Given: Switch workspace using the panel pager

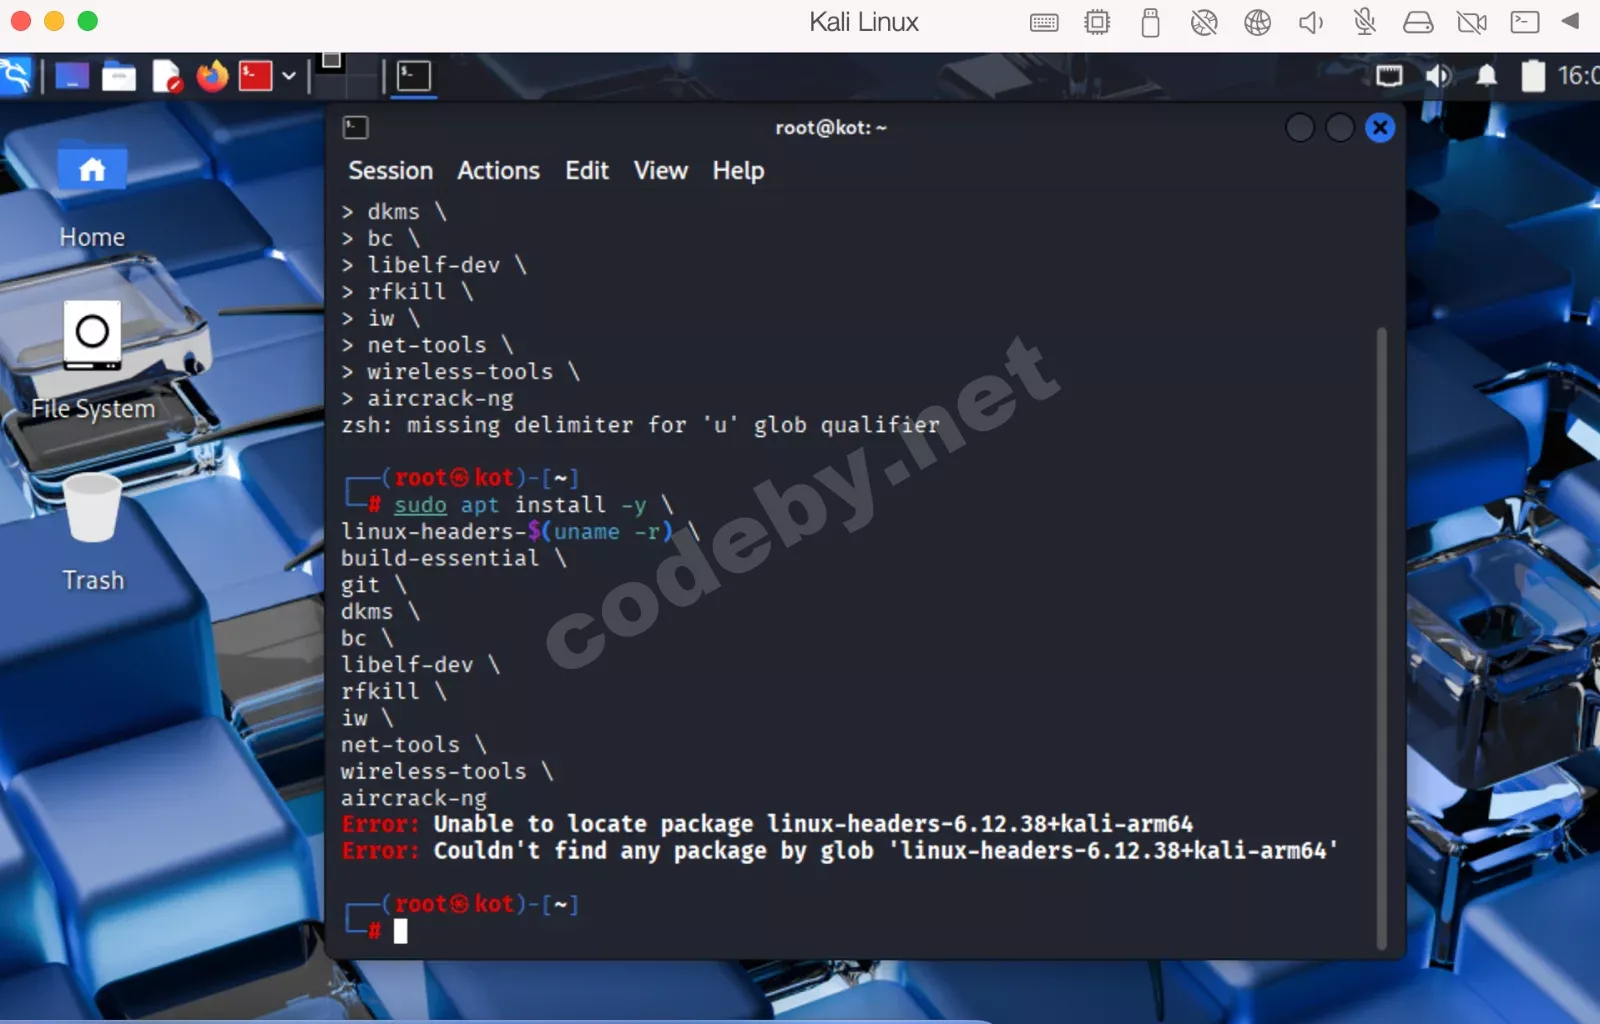Looking at the screenshot, I should [345, 76].
